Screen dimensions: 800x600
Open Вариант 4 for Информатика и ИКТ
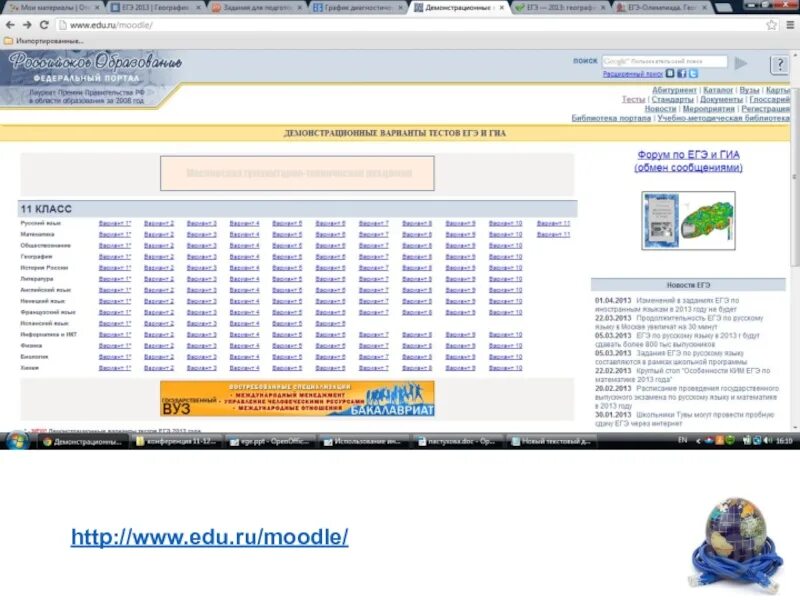pyautogui.click(x=244, y=335)
